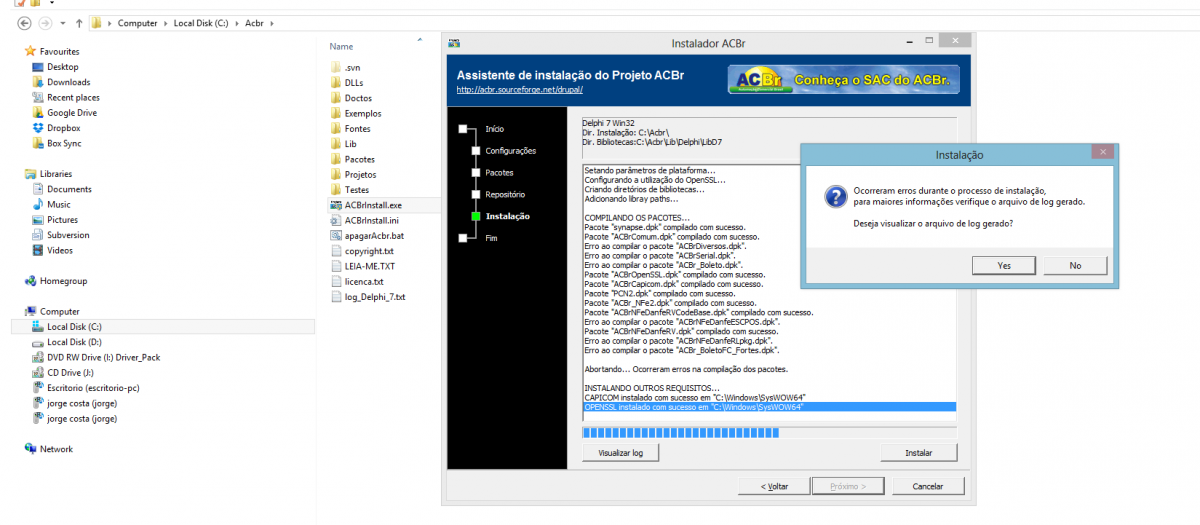The image size is (1200, 525).
Task: Open Google Drive in Favourites
Action: (x=71, y=113)
